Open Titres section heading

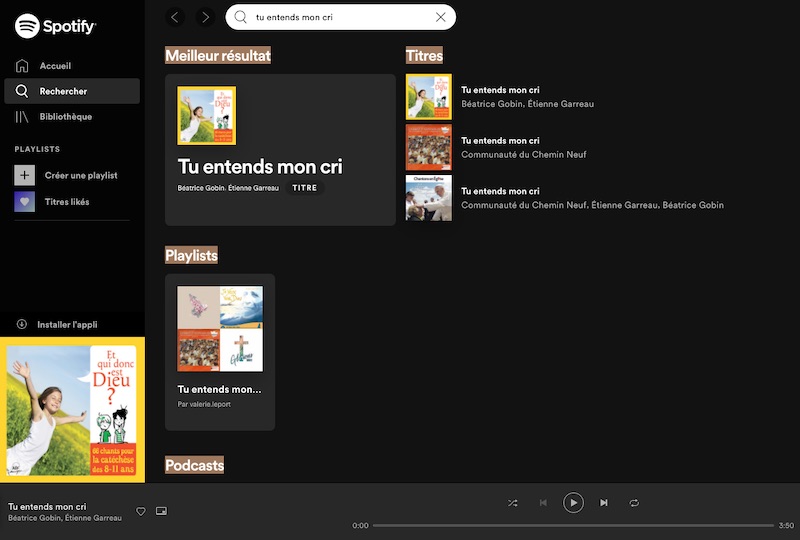424,55
